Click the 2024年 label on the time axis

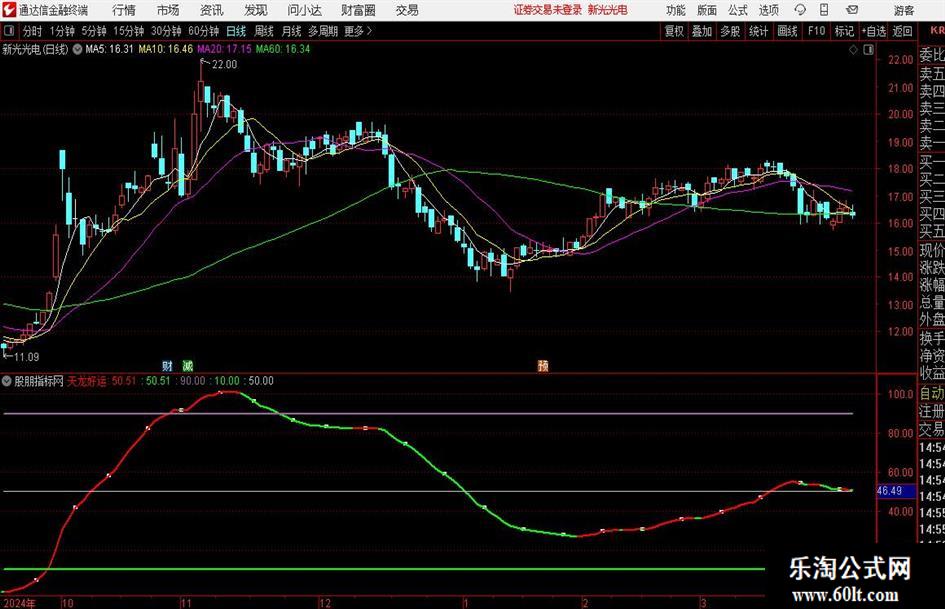tap(18, 603)
